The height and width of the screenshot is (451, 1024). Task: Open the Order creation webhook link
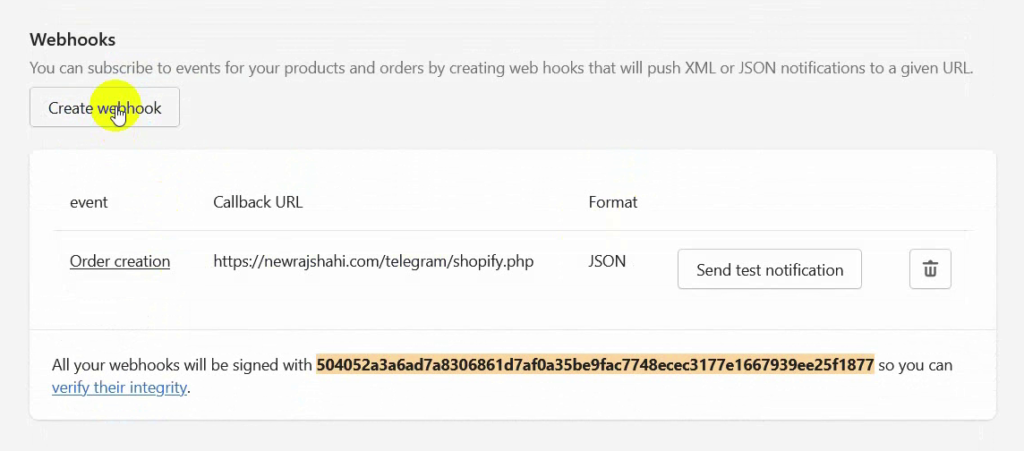[120, 262]
